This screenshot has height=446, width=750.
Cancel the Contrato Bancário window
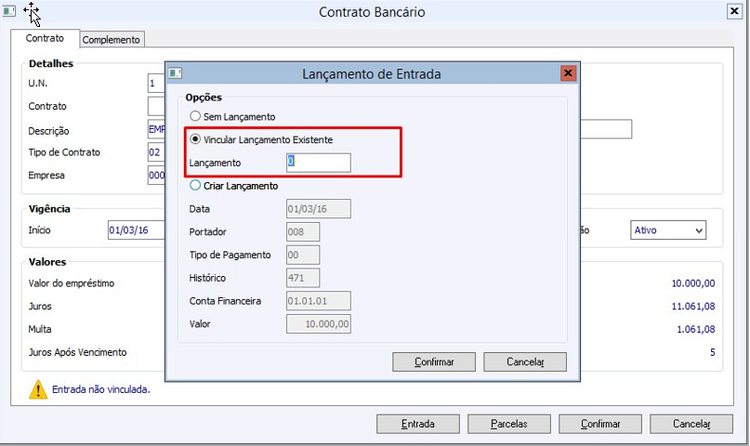pyautogui.click(x=691, y=424)
